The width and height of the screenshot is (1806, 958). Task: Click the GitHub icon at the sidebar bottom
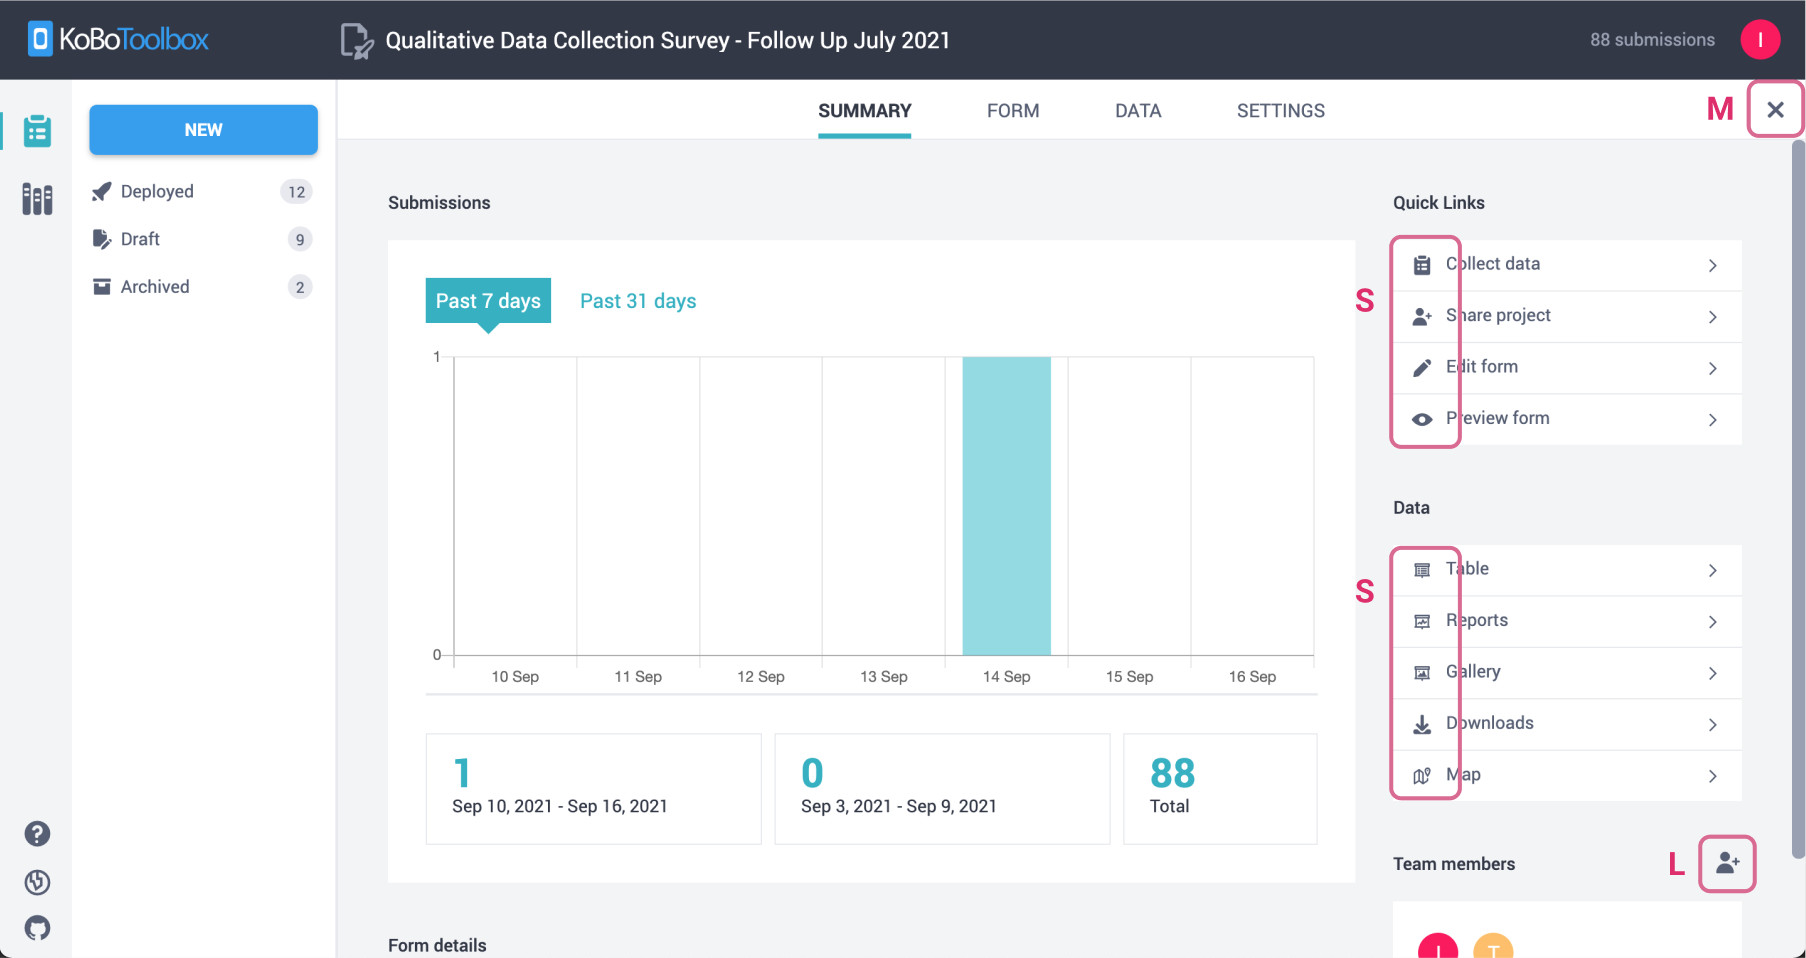37,929
